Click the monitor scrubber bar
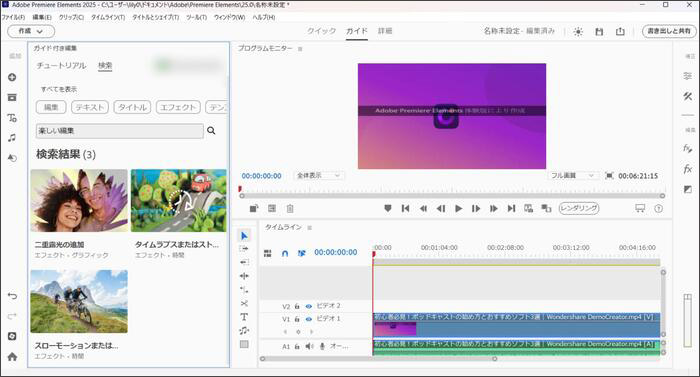The image size is (700, 377). click(x=451, y=196)
